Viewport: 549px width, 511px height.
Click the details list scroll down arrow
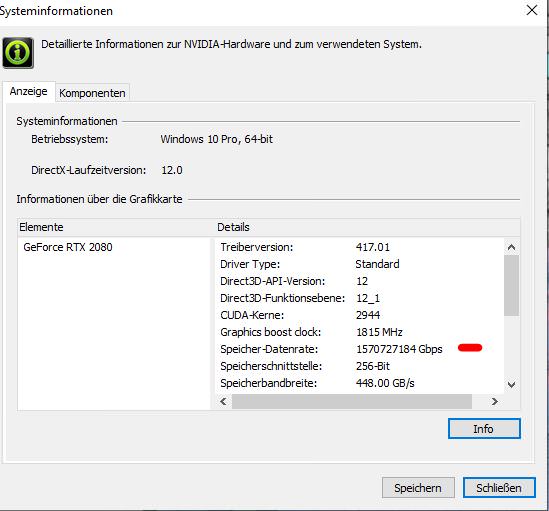[x=511, y=385]
